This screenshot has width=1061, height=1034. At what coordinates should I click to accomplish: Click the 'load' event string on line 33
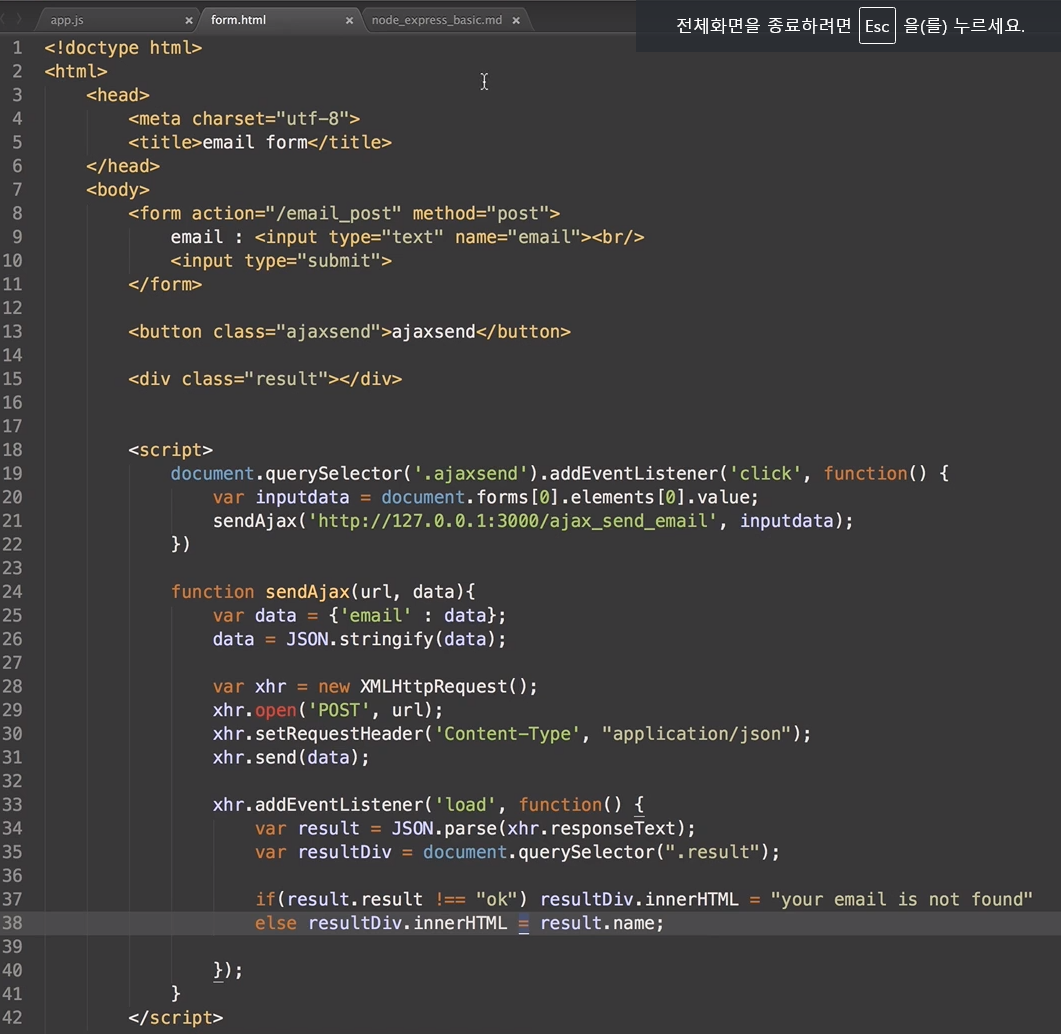click(465, 805)
